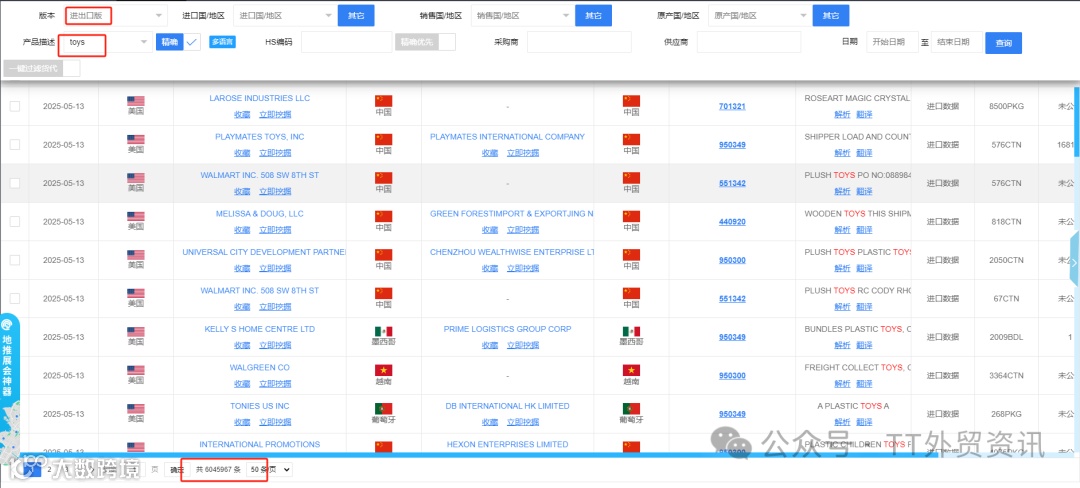Open the 产品描述 dropdown containing toys
The image size is (1080, 488).
pyautogui.click(x=106, y=42)
